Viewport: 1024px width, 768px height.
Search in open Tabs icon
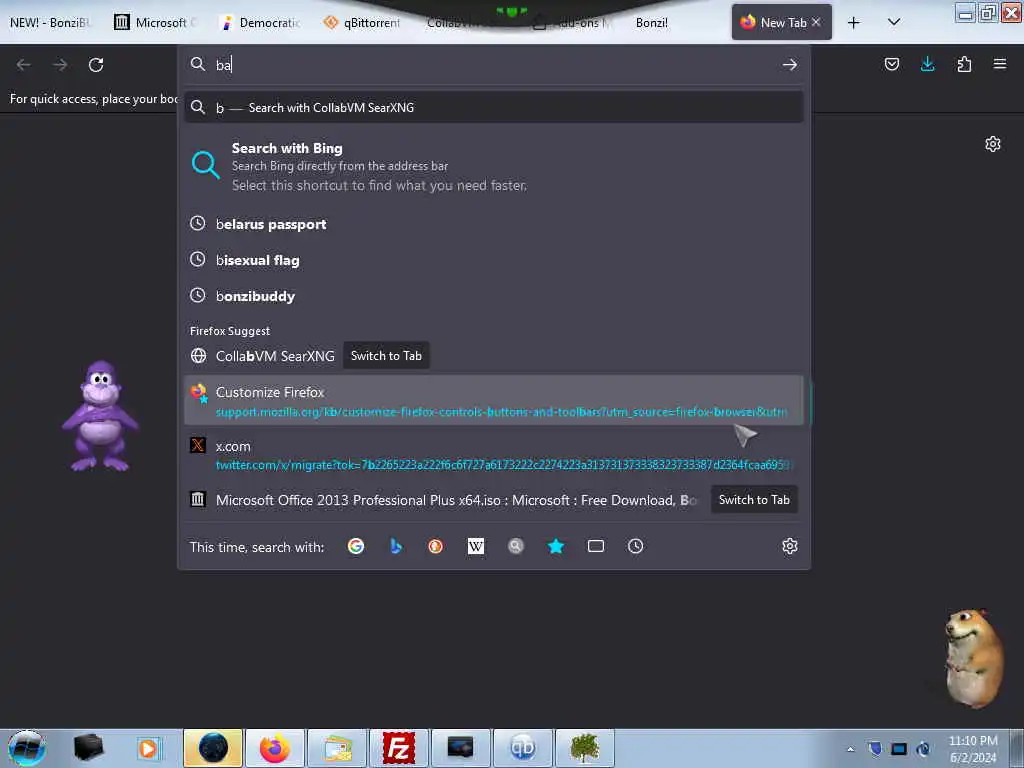[596, 546]
